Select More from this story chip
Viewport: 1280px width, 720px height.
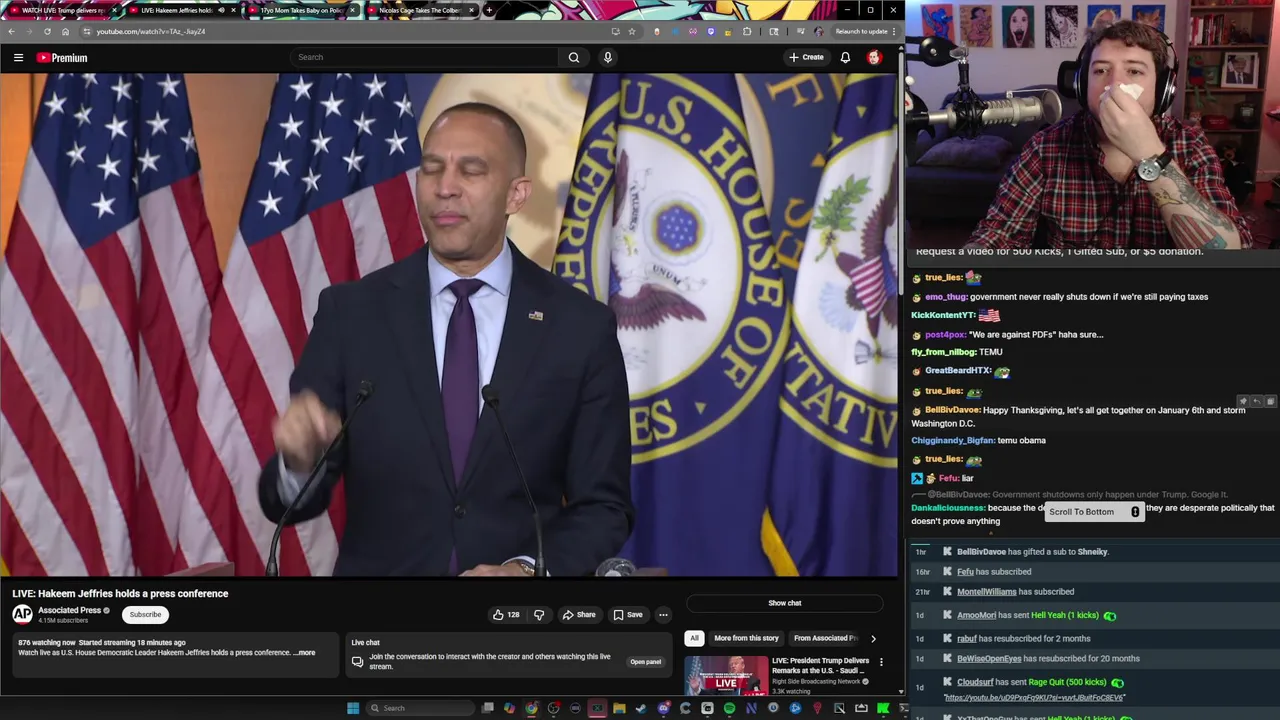coord(746,638)
